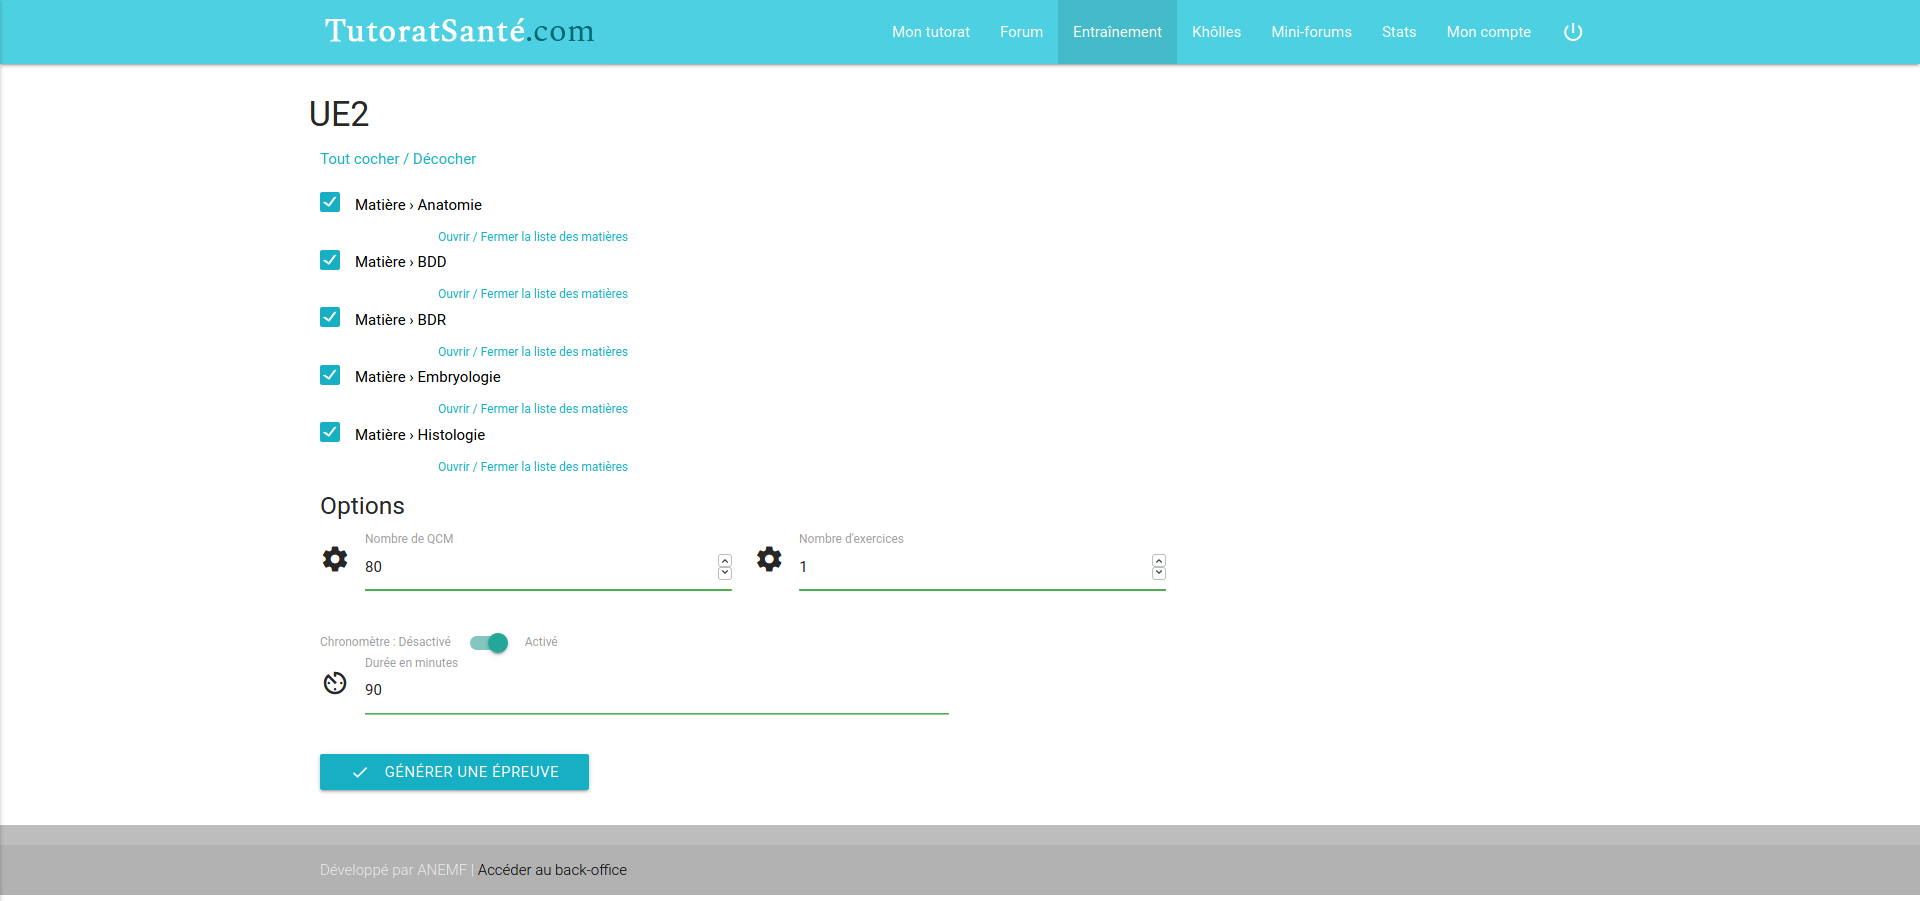Click the Activé label beside the toggle

click(541, 642)
